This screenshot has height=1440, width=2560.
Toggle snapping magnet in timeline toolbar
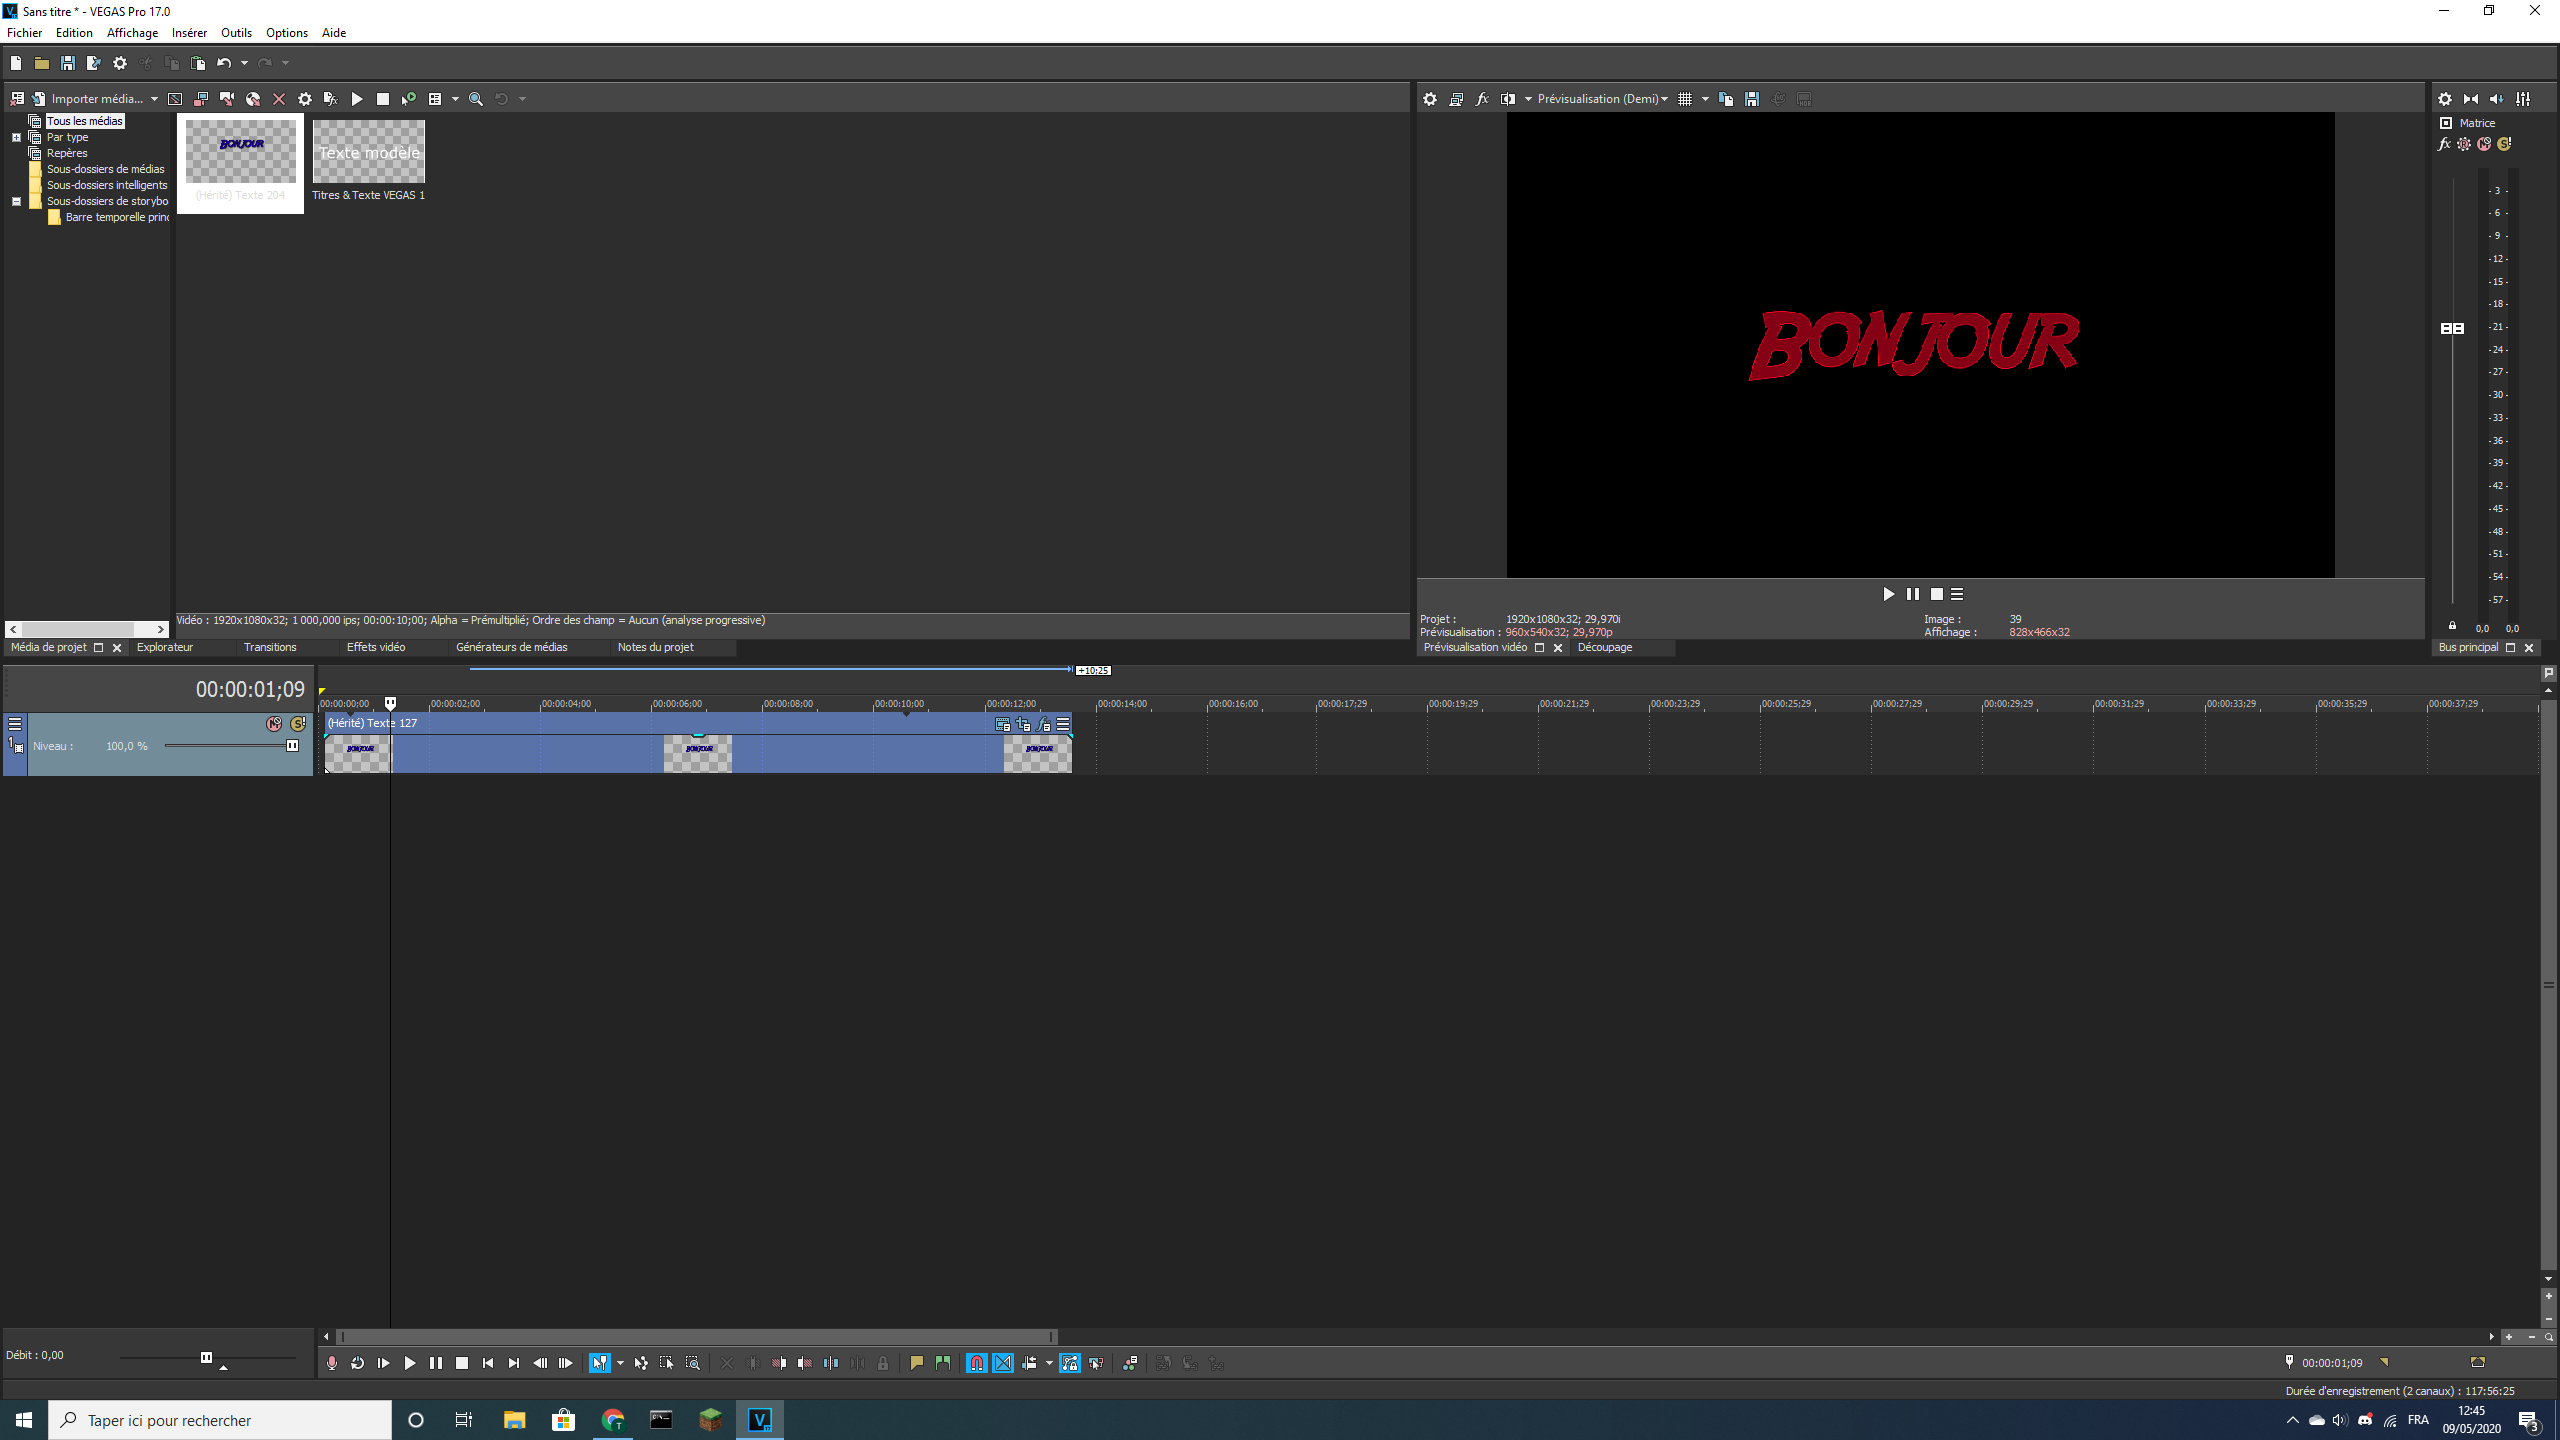(977, 1363)
